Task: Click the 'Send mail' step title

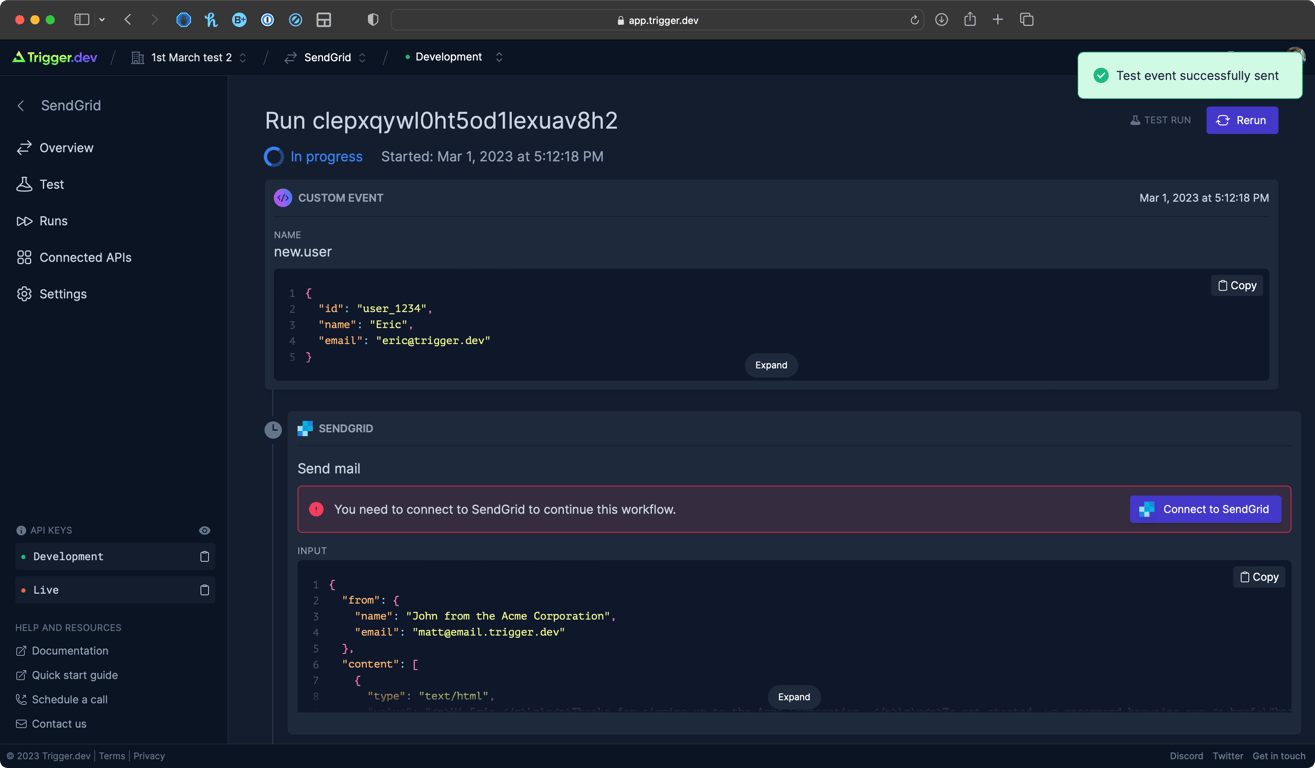Action: (329, 469)
